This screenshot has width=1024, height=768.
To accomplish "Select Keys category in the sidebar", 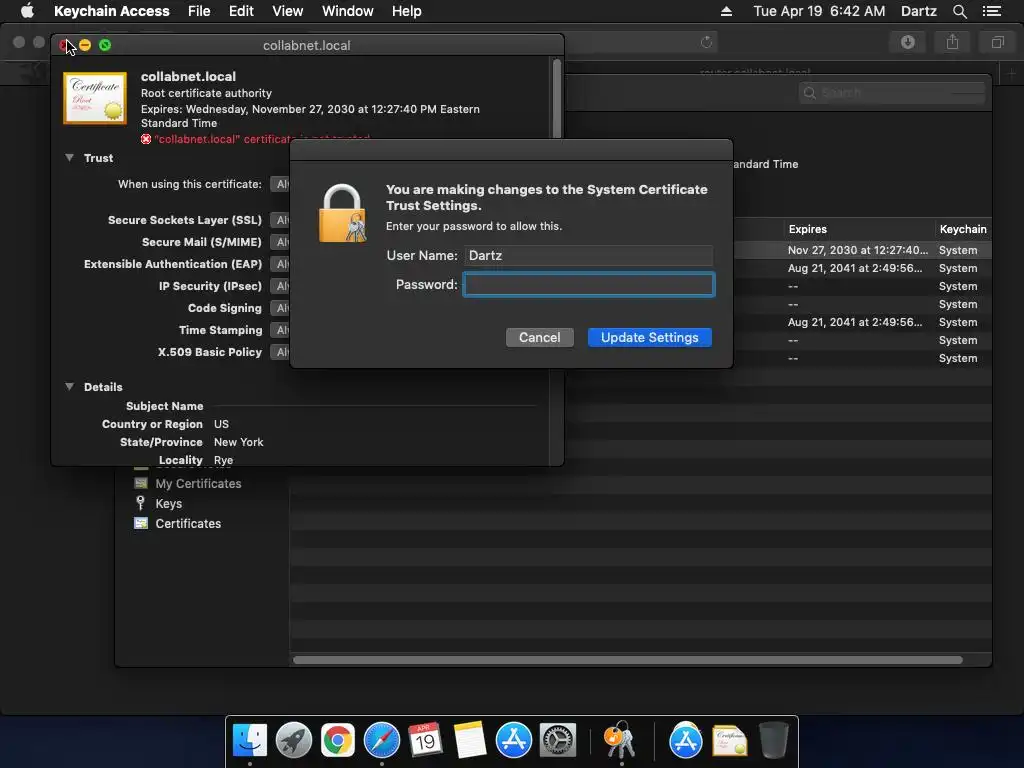I will tap(168, 504).
